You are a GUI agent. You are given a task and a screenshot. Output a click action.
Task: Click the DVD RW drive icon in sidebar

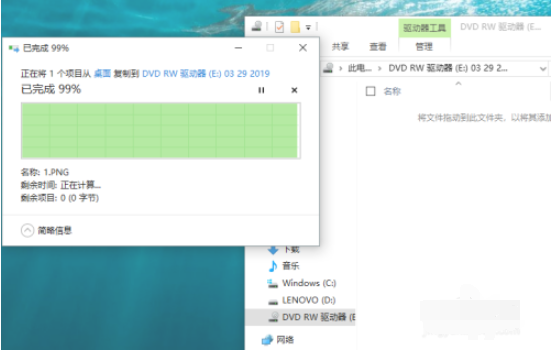click(274, 317)
